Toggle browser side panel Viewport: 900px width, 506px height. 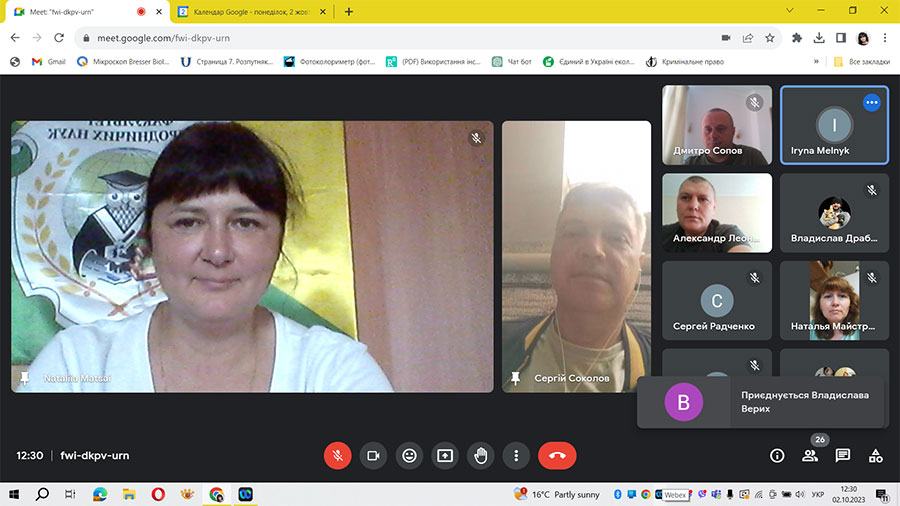point(841,38)
